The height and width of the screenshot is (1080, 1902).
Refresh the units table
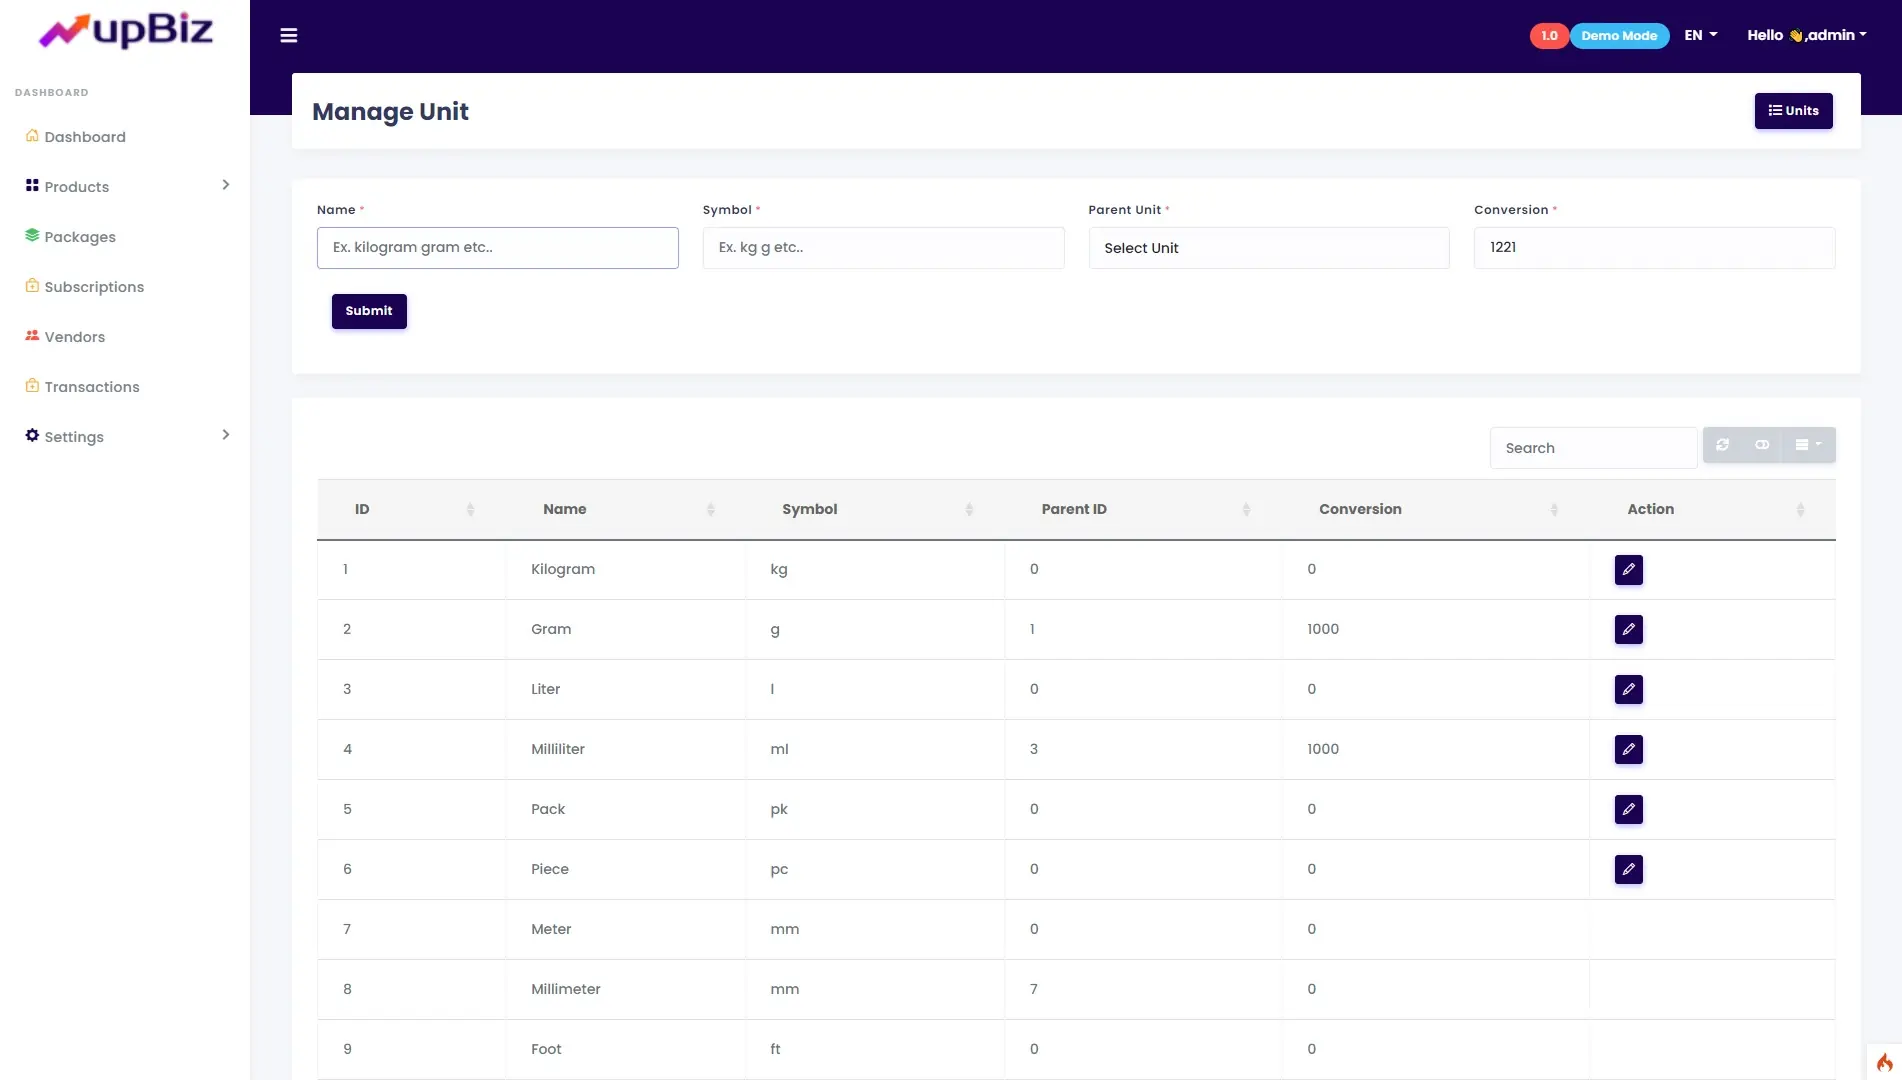click(x=1722, y=445)
